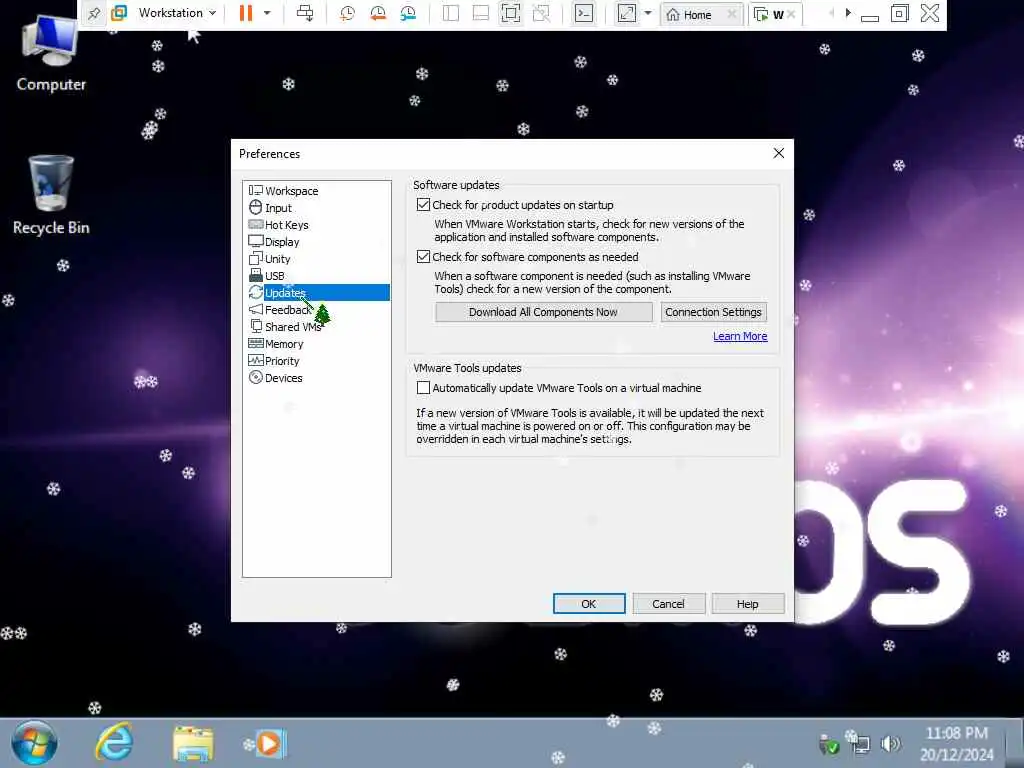Click the VMware Workstation logo icon
The width and height of the screenshot is (1024, 768).
point(119,13)
